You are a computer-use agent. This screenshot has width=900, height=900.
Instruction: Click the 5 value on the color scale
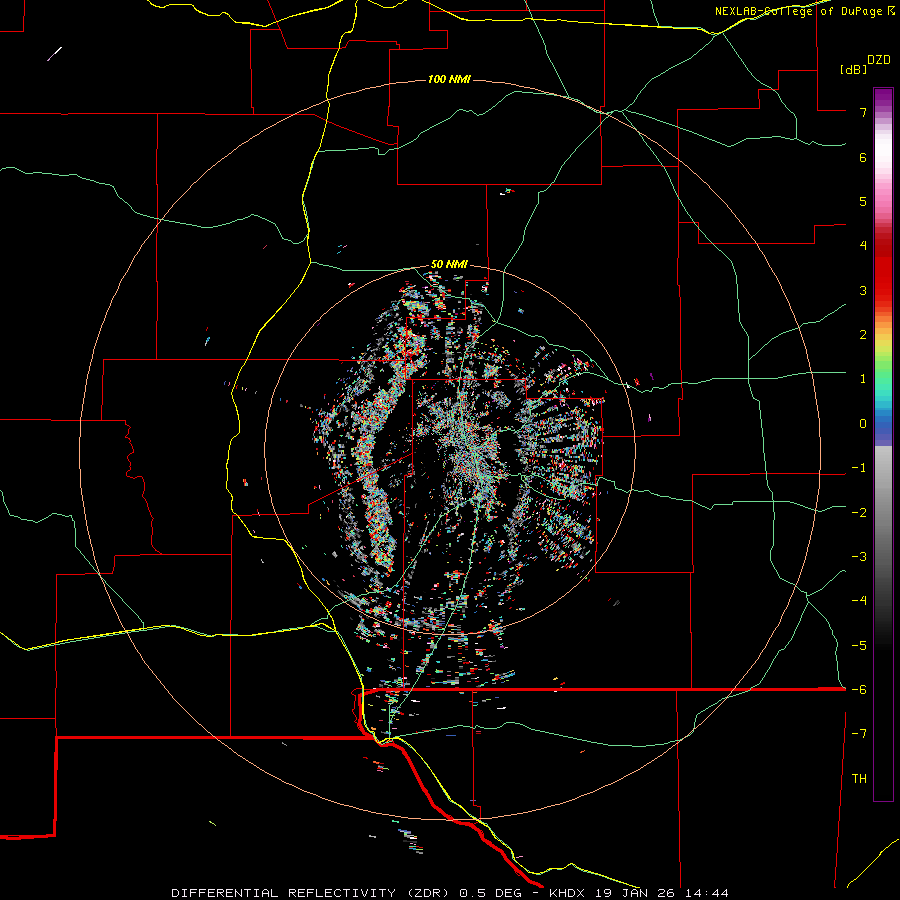pos(863,201)
